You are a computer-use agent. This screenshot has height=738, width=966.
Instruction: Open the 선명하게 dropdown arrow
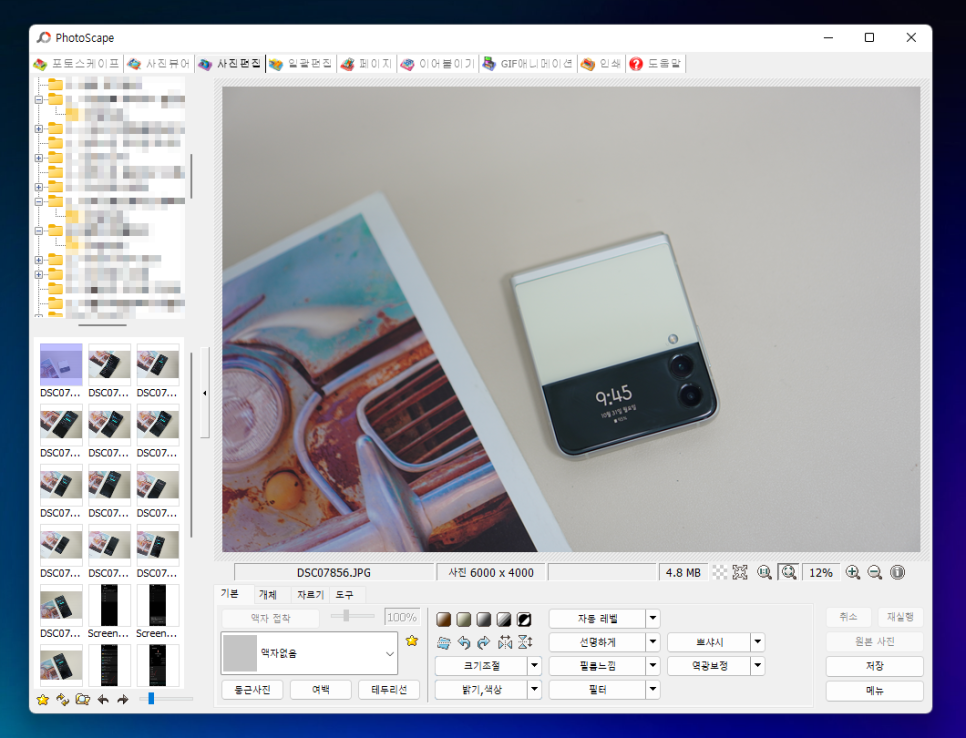coord(652,642)
